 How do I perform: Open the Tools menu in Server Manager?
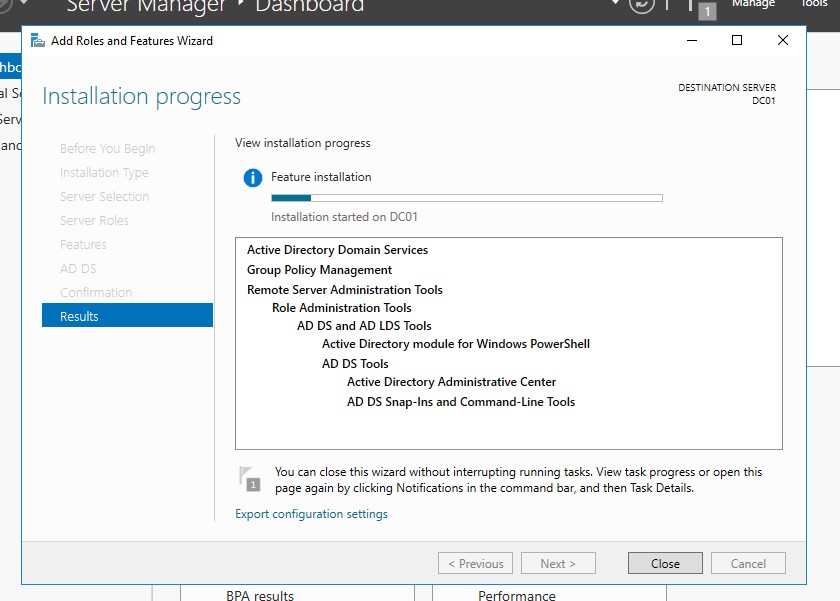point(814,4)
